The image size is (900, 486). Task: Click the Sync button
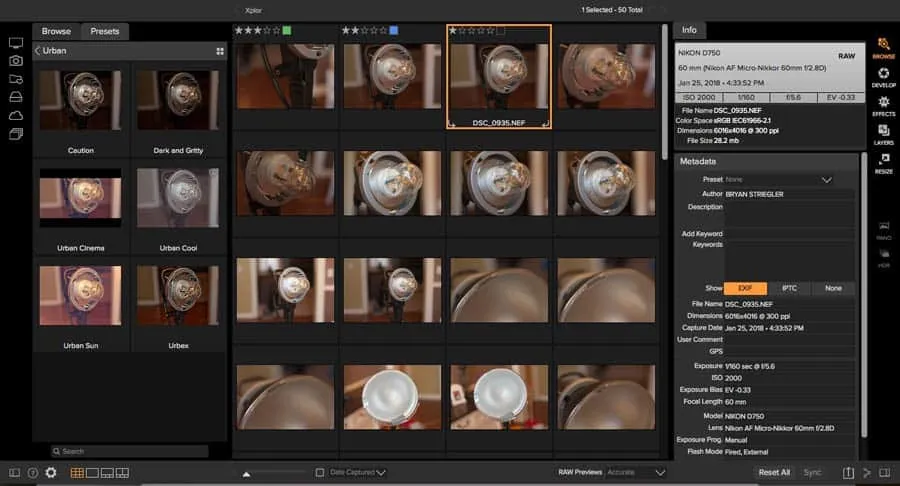812,472
